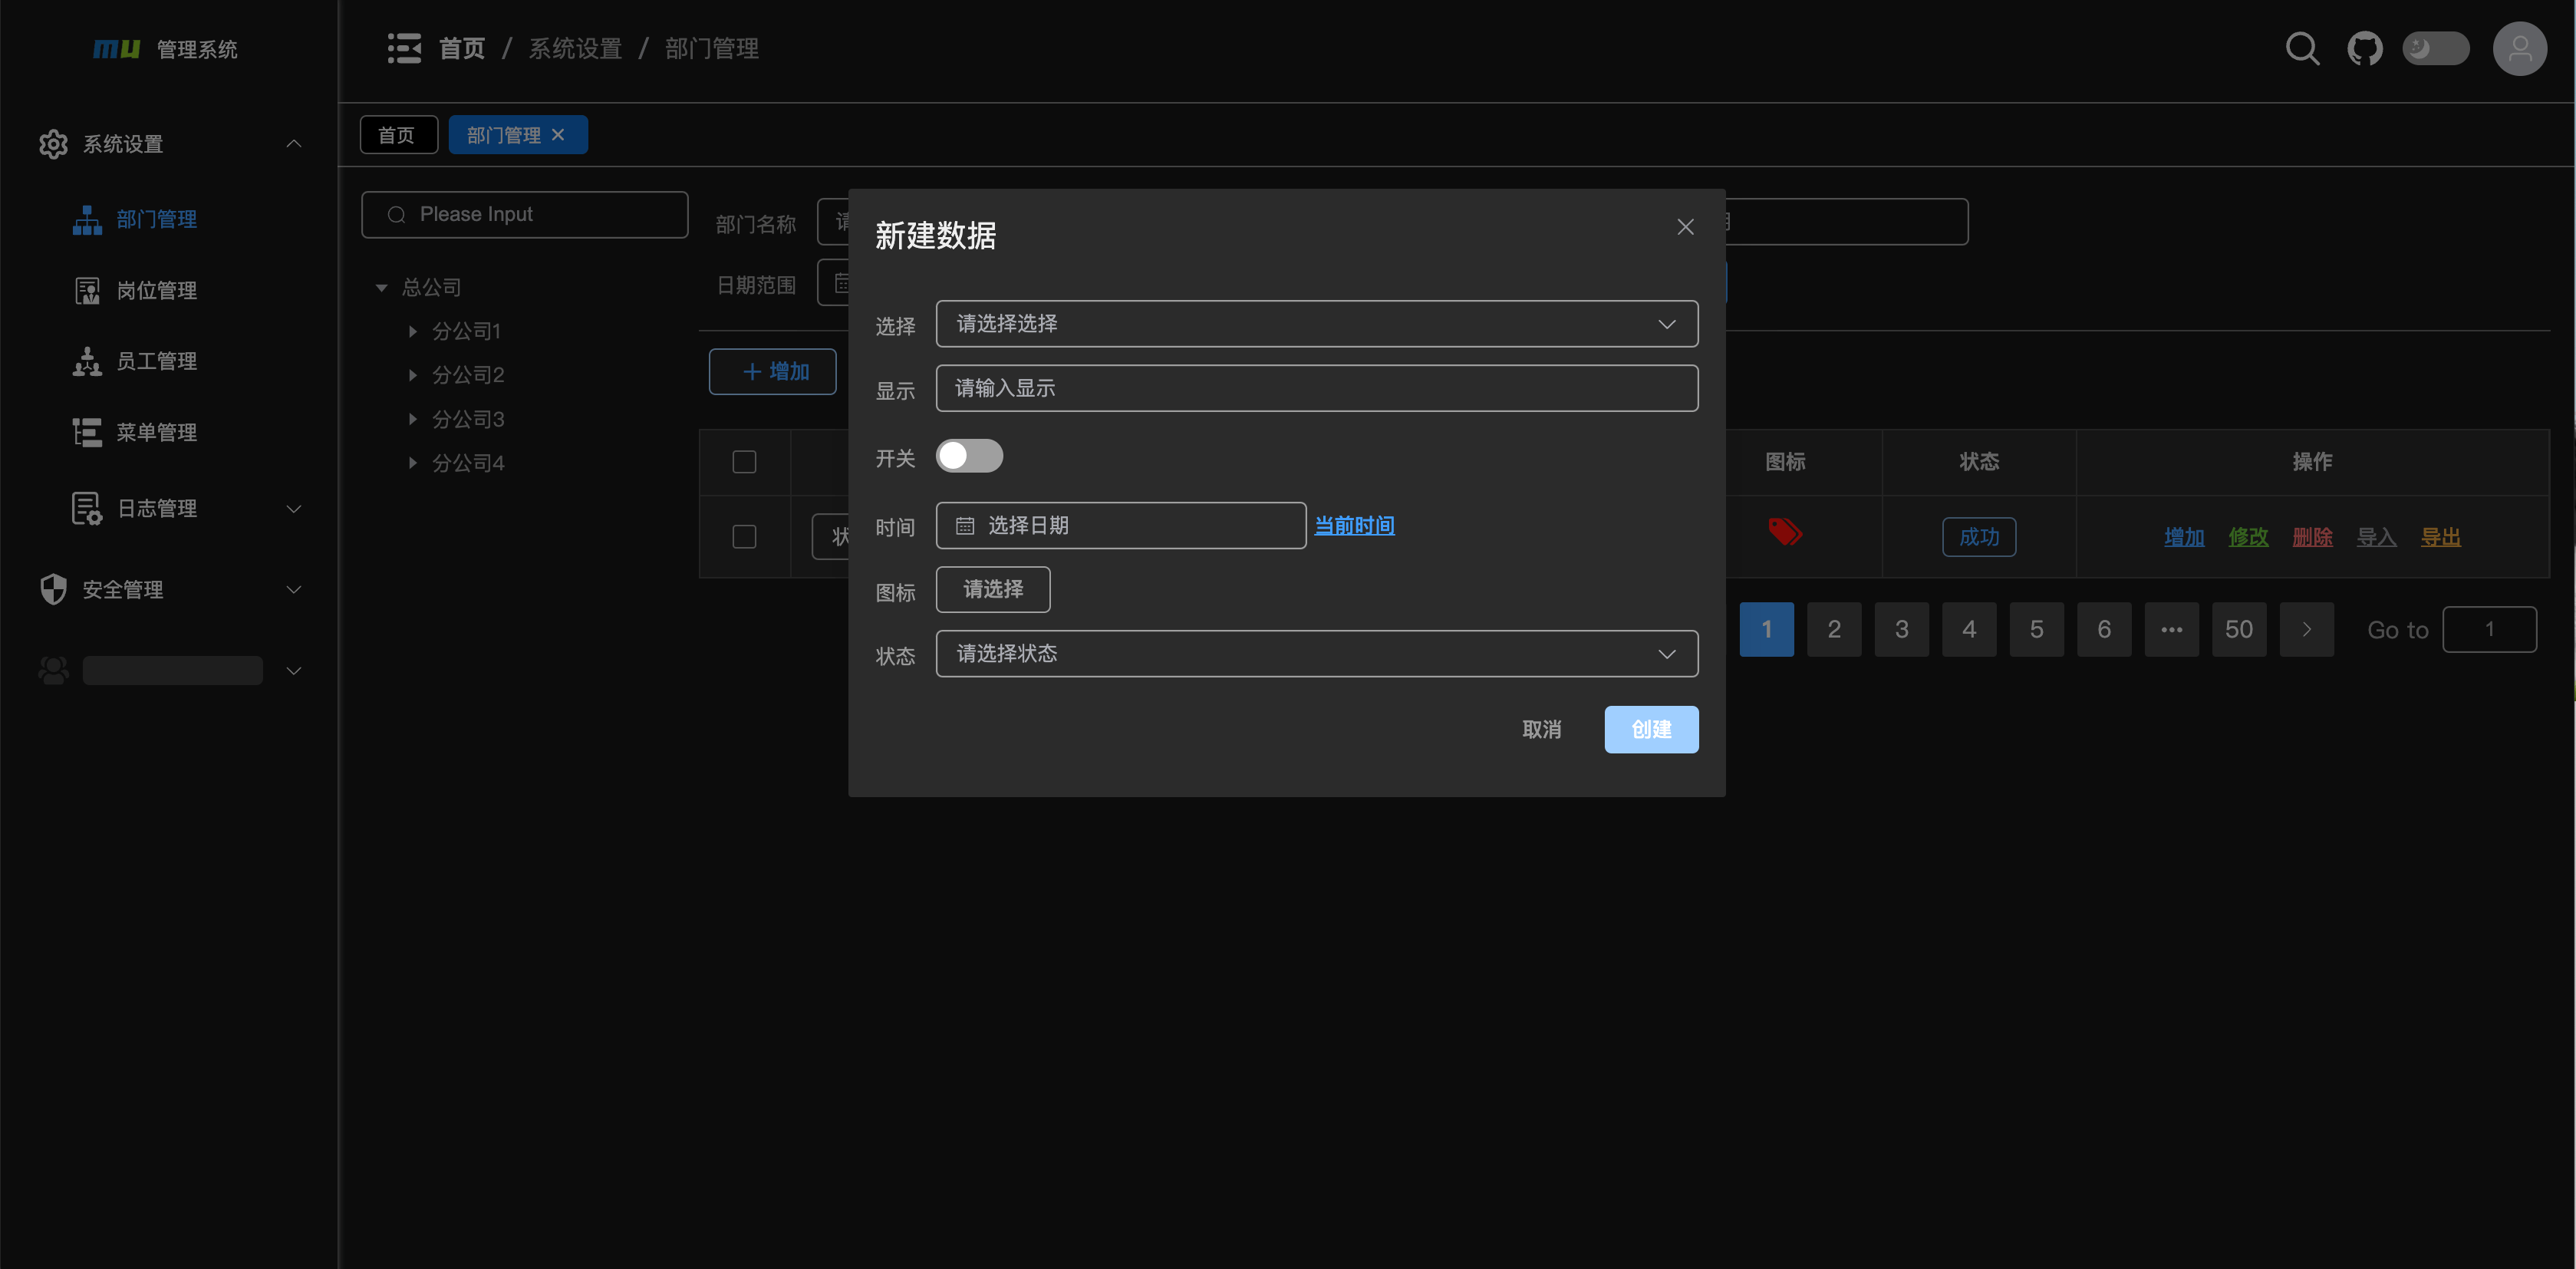Image resolution: width=2576 pixels, height=1269 pixels.
Task: Toggle the 开关 switch in dialog
Action: pyautogui.click(x=969, y=456)
